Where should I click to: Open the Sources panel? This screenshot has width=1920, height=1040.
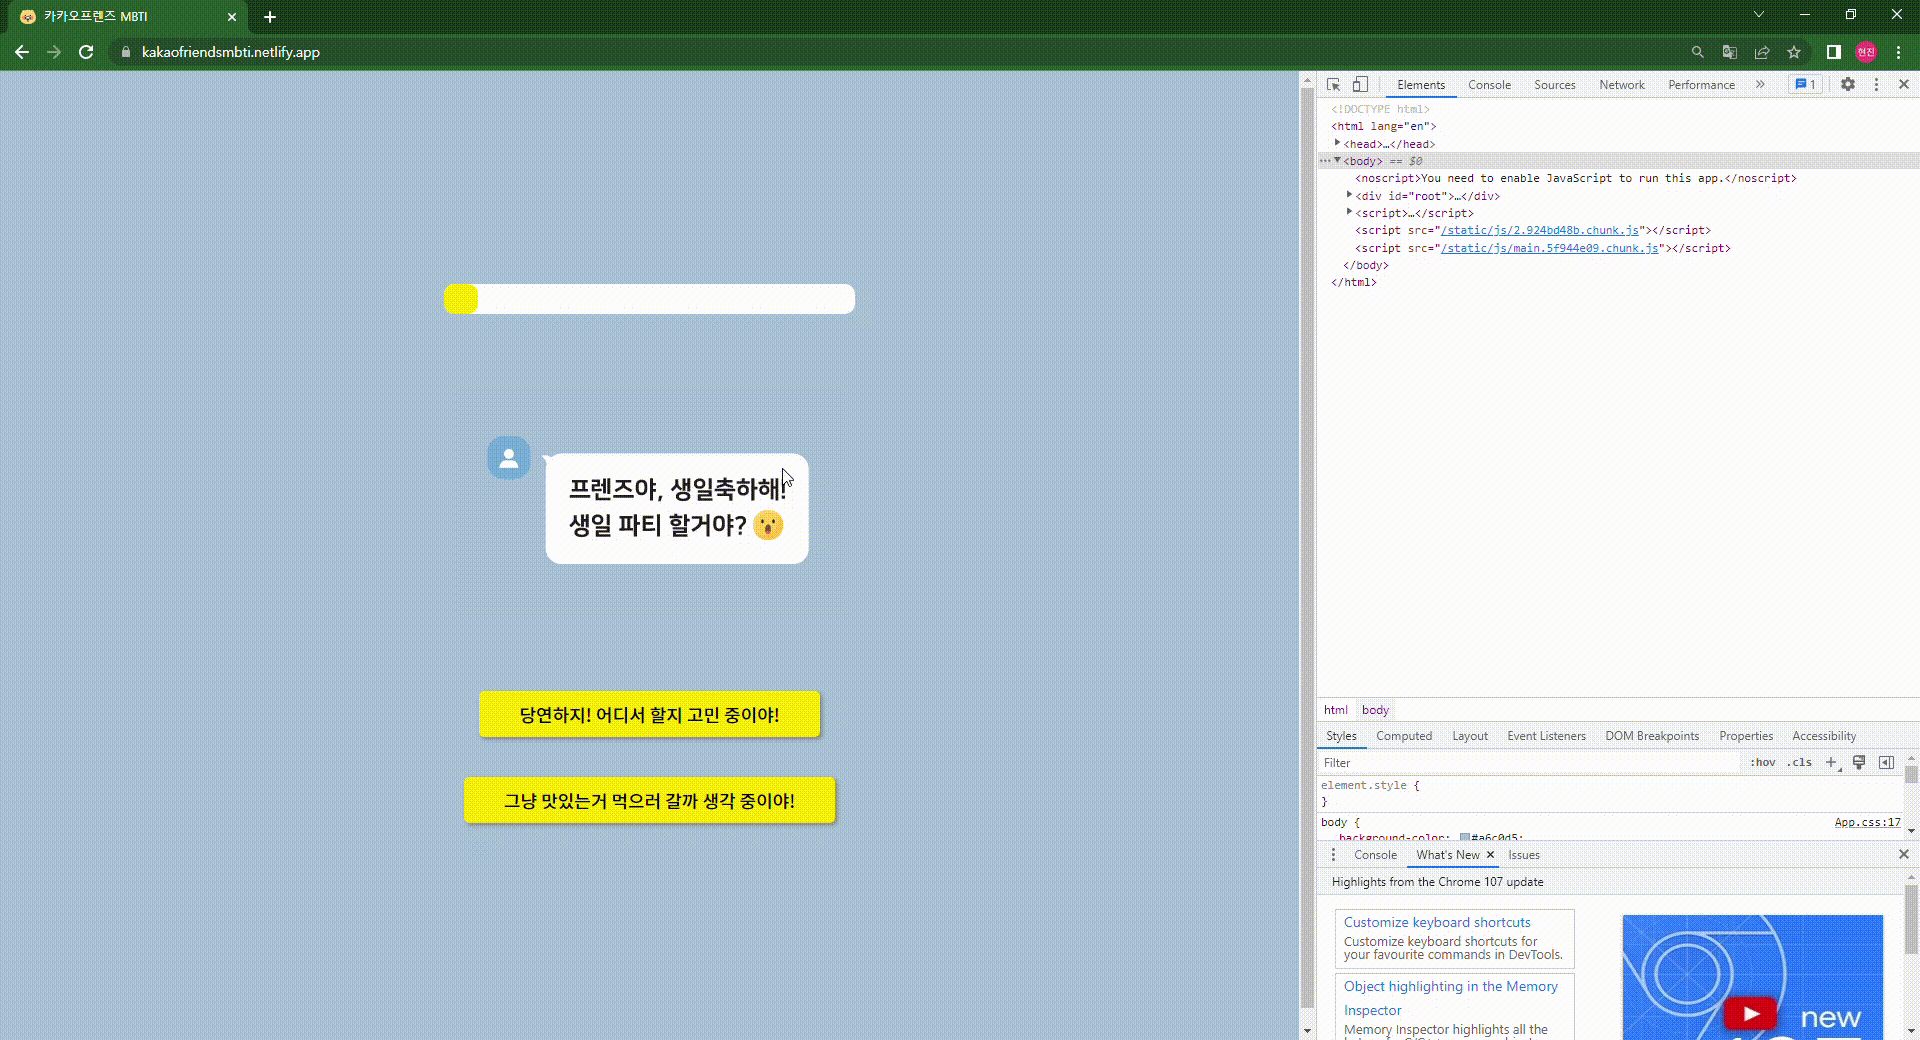tap(1554, 85)
